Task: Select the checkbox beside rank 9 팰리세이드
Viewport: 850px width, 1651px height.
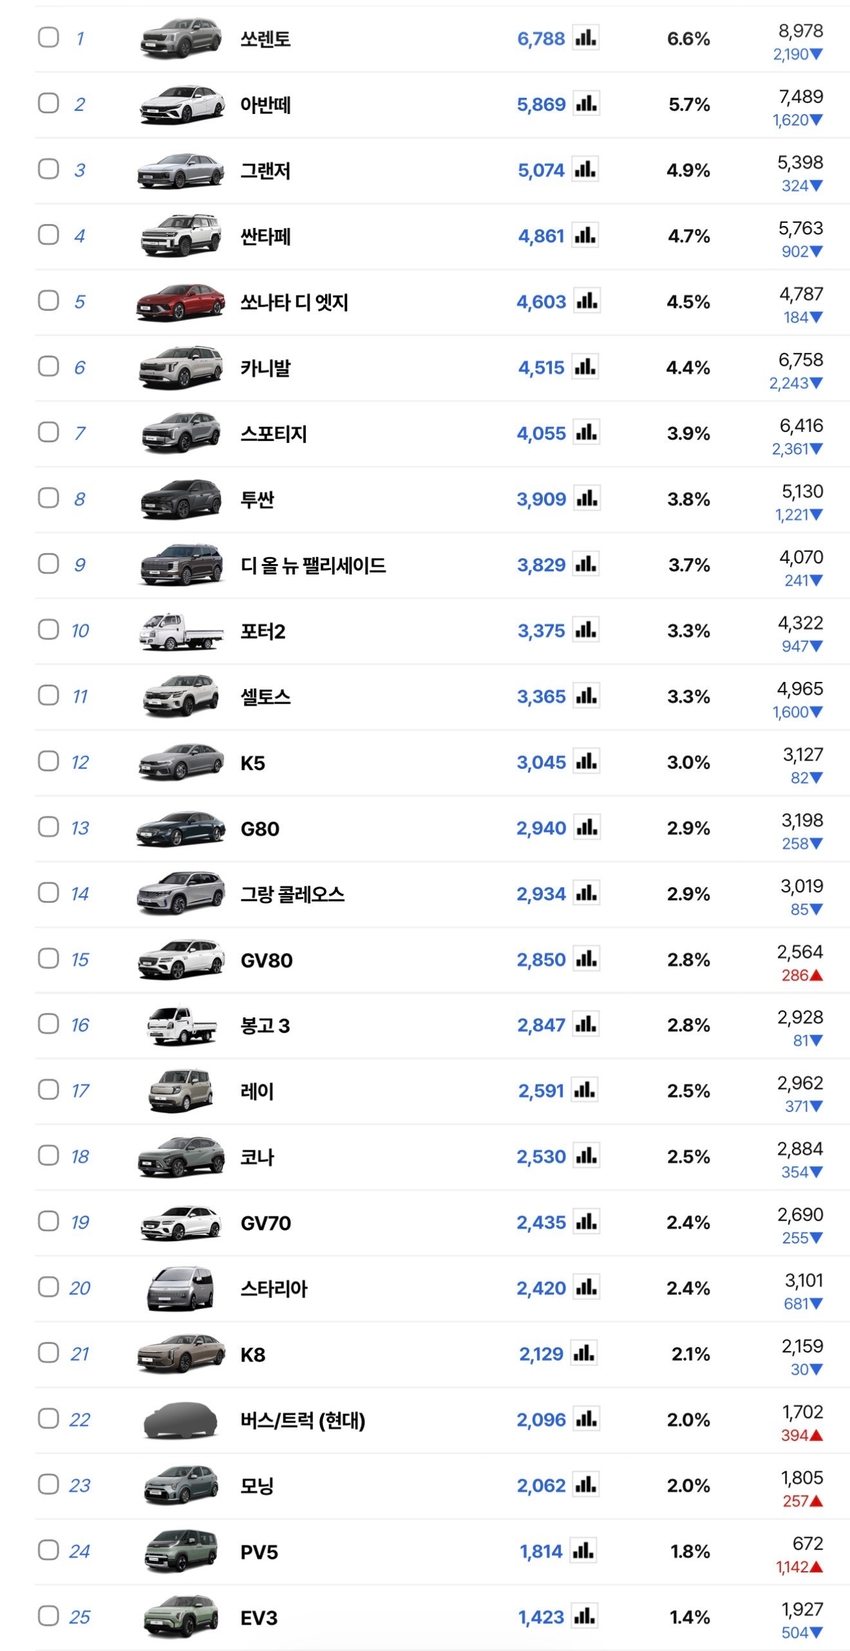Action: pos(48,563)
